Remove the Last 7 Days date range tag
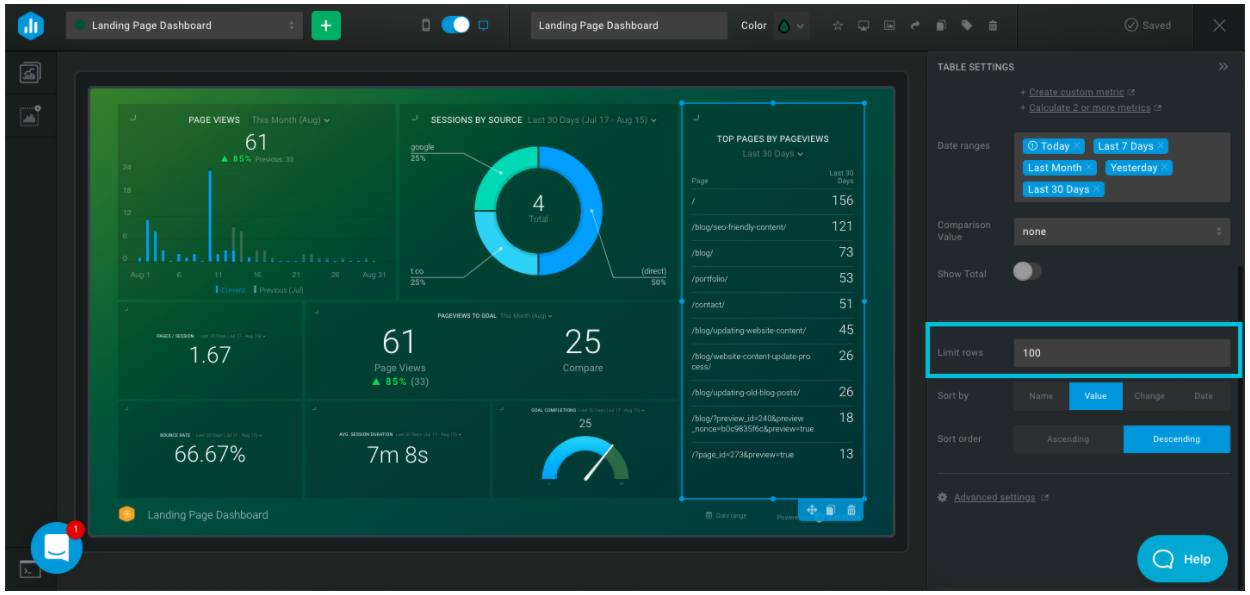Viewport: 1250px width, 595px height. [x=1161, y=146]
